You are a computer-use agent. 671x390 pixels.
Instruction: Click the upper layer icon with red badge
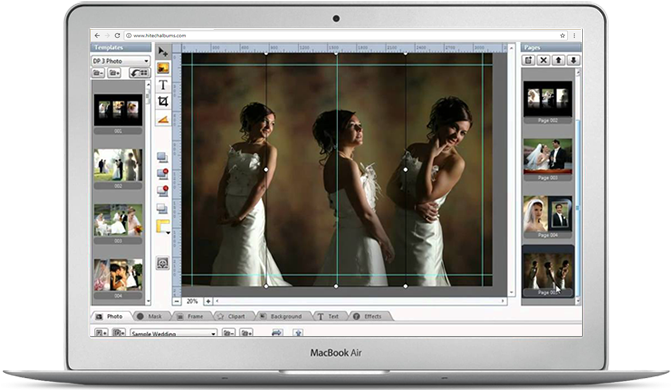pyautogui.click(x=162, y=174)
